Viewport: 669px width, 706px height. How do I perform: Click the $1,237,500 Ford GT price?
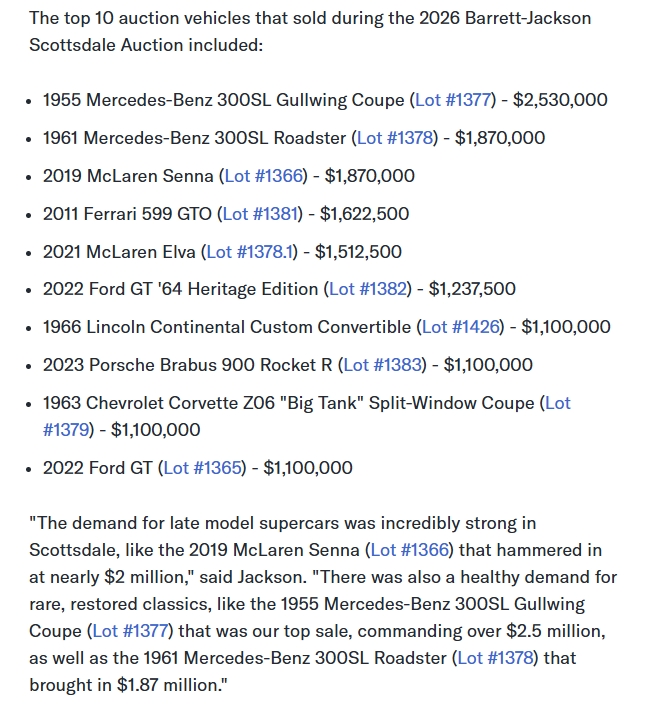click(x=472, y=289)
